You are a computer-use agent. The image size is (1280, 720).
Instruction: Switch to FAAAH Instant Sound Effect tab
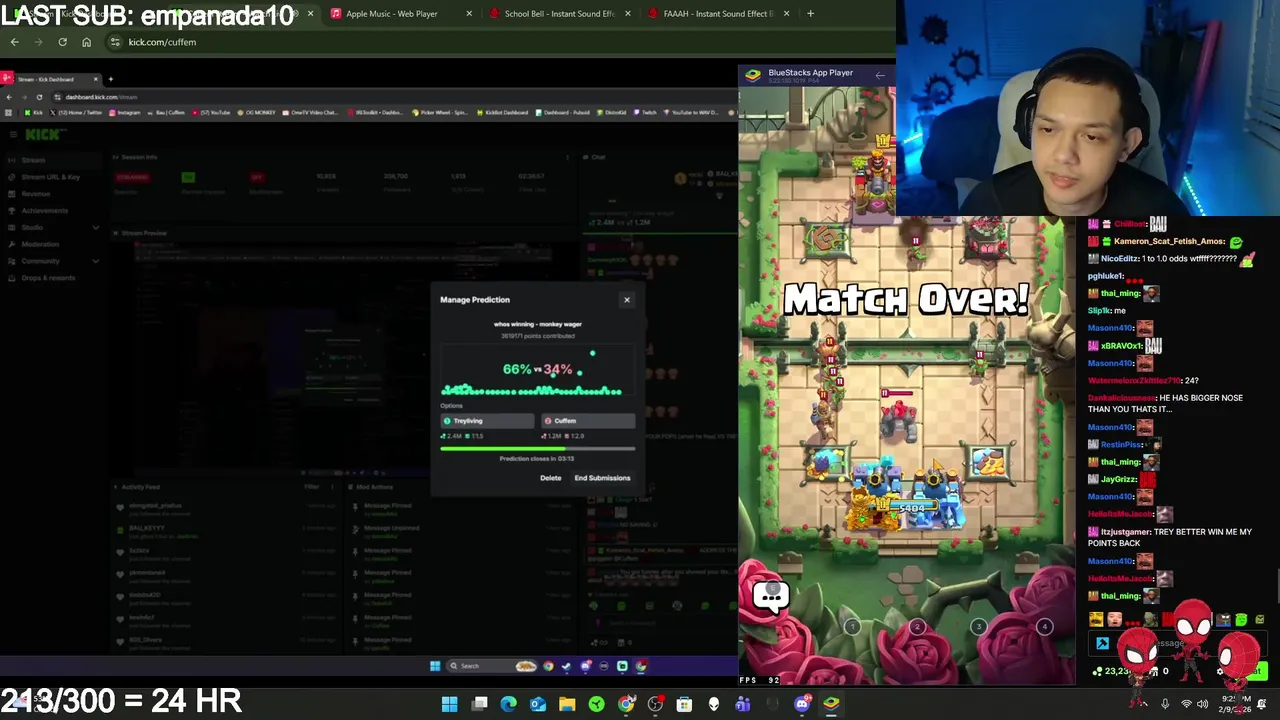click(x=718, y=13)
